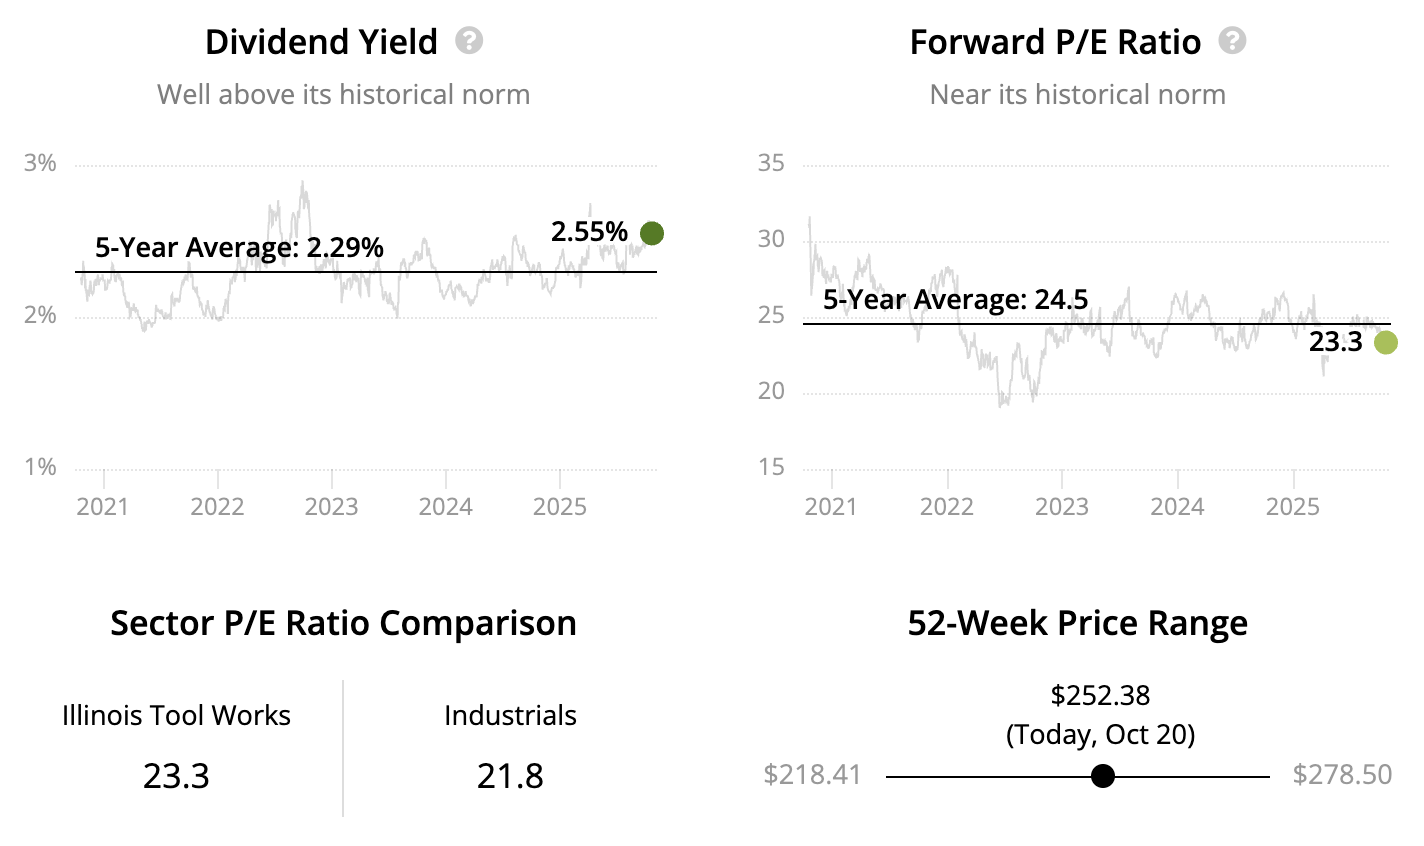Click the help icon beside Dividend Yield

point(469,41)
